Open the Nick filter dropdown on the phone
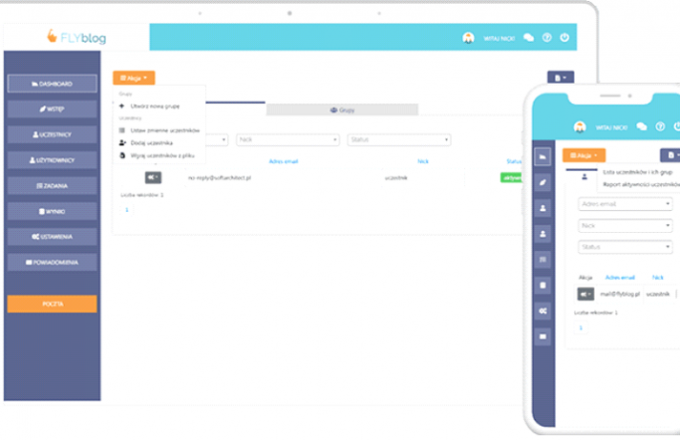The height and width of the screenshot is (440, 680). point(624,225)
